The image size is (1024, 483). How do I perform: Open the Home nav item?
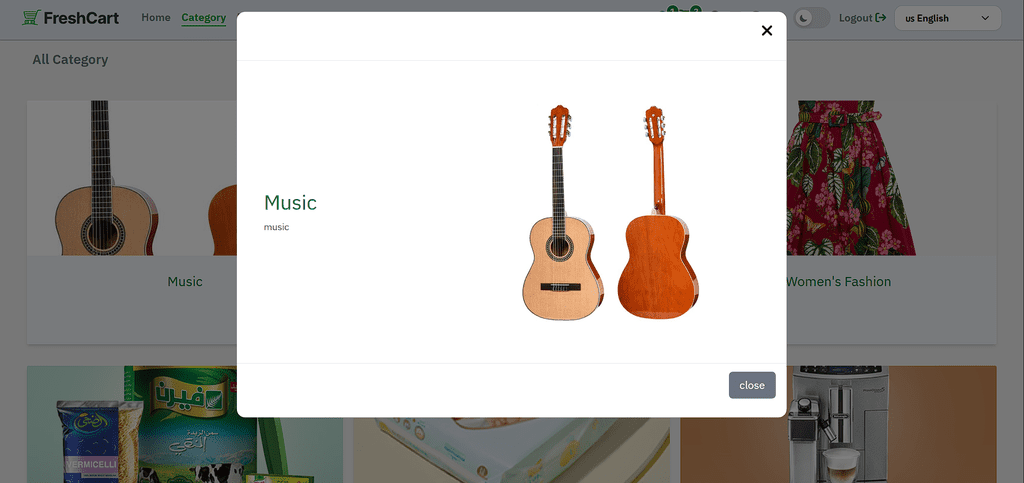point(155,18)
